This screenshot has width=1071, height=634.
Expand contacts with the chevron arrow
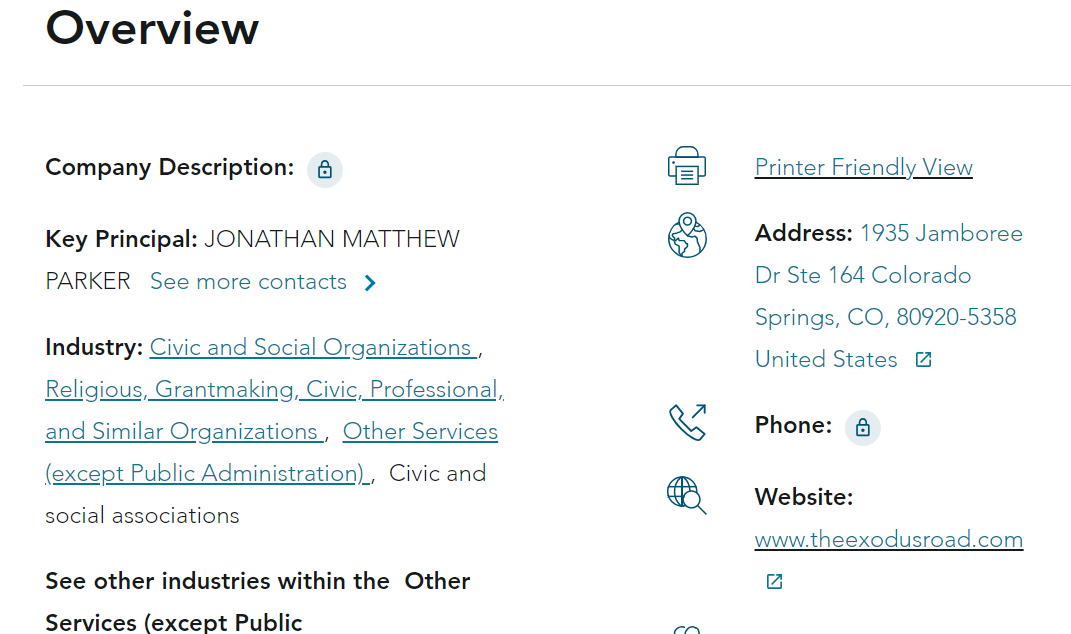coord(370,283)
